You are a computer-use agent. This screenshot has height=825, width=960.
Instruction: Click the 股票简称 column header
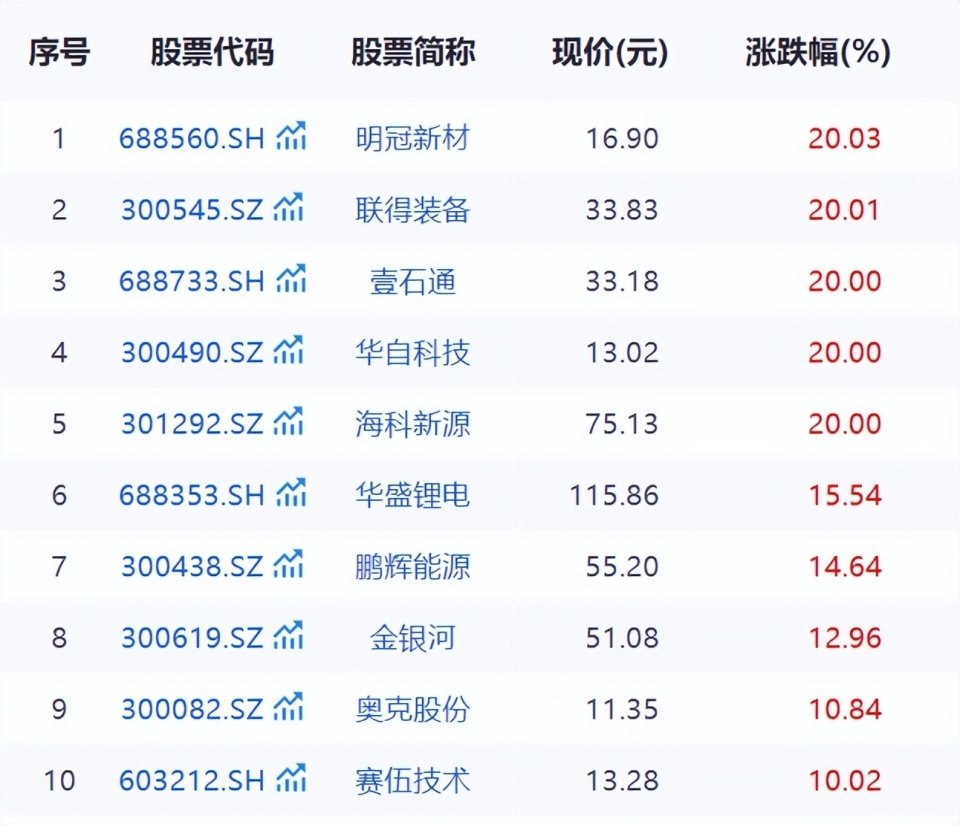[413, 51]
